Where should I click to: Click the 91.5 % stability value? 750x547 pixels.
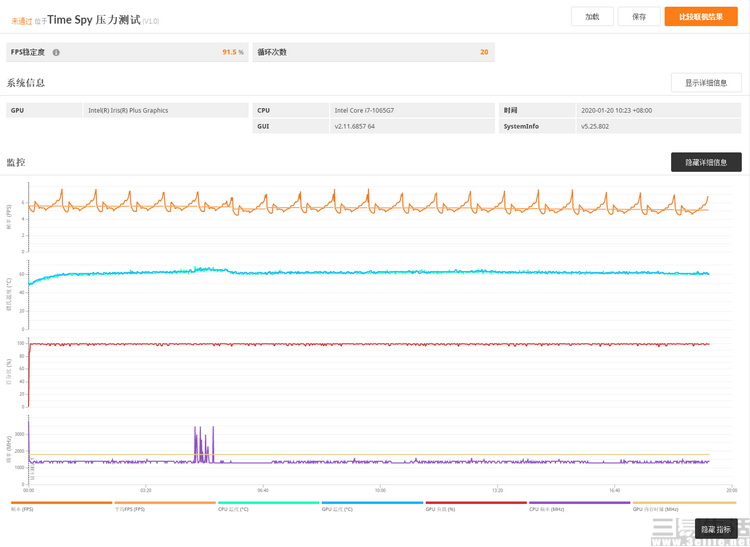(233, 52)
